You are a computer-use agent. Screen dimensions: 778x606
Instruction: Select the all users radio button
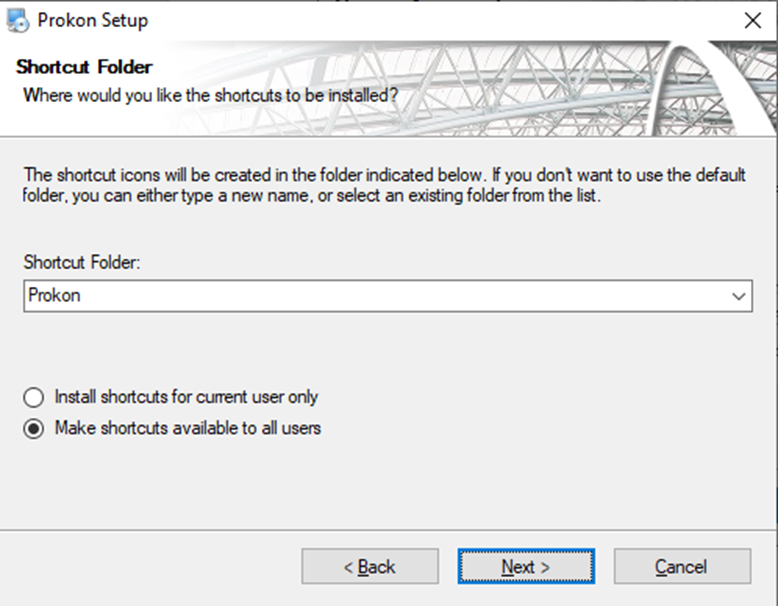click(34, 429)
